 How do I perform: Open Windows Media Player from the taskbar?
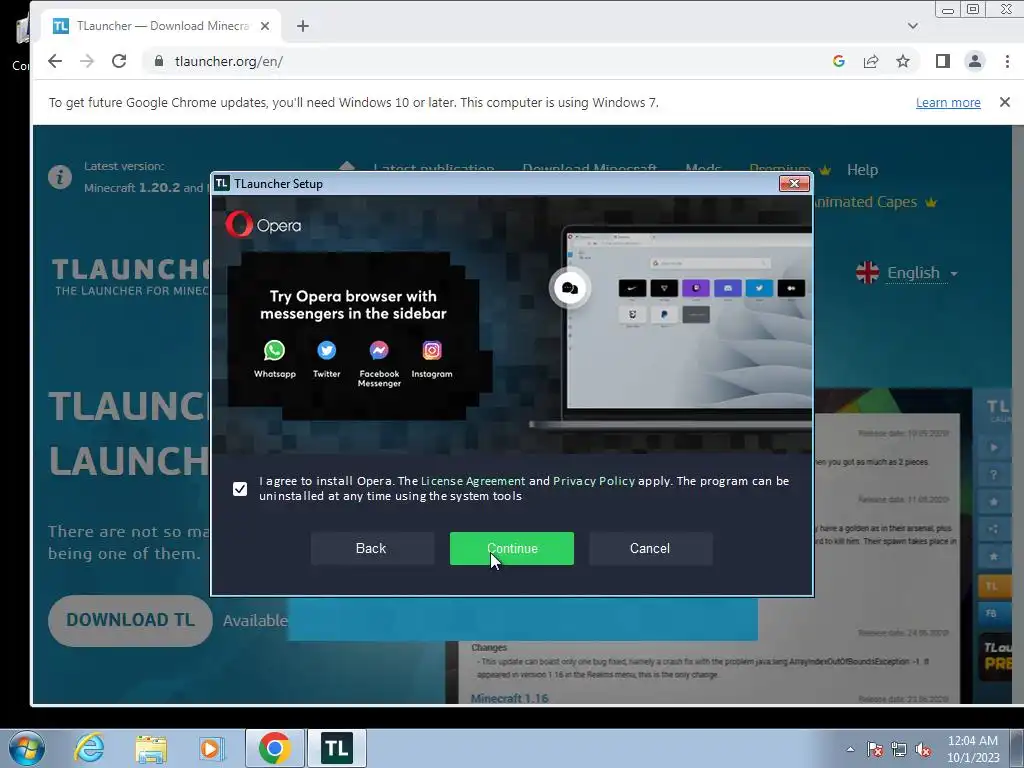[x=211, y=748]
